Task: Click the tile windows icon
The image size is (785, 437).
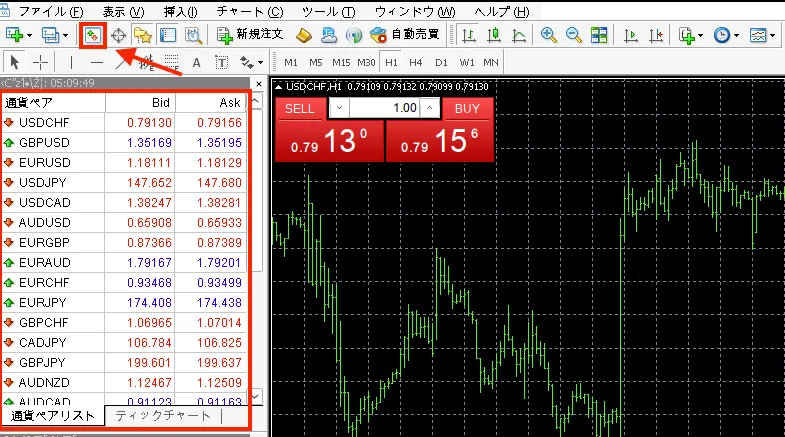Action: pyautogui.click(x=598, y=35)
